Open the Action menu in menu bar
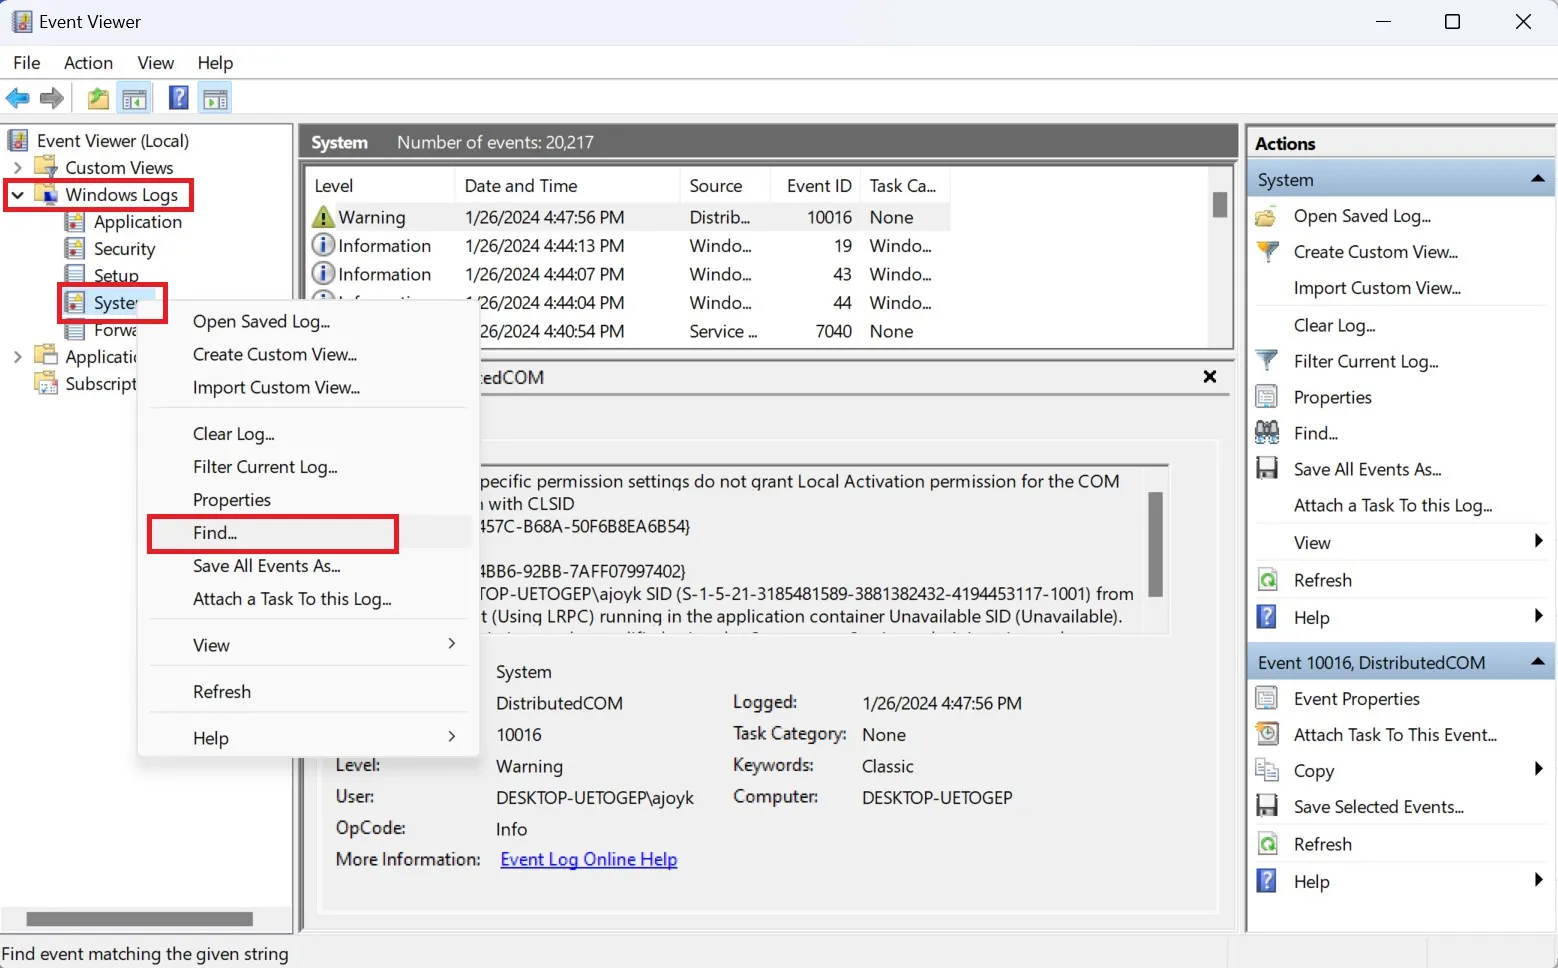This screenshot has width=1558, height=968. (88, 63)
